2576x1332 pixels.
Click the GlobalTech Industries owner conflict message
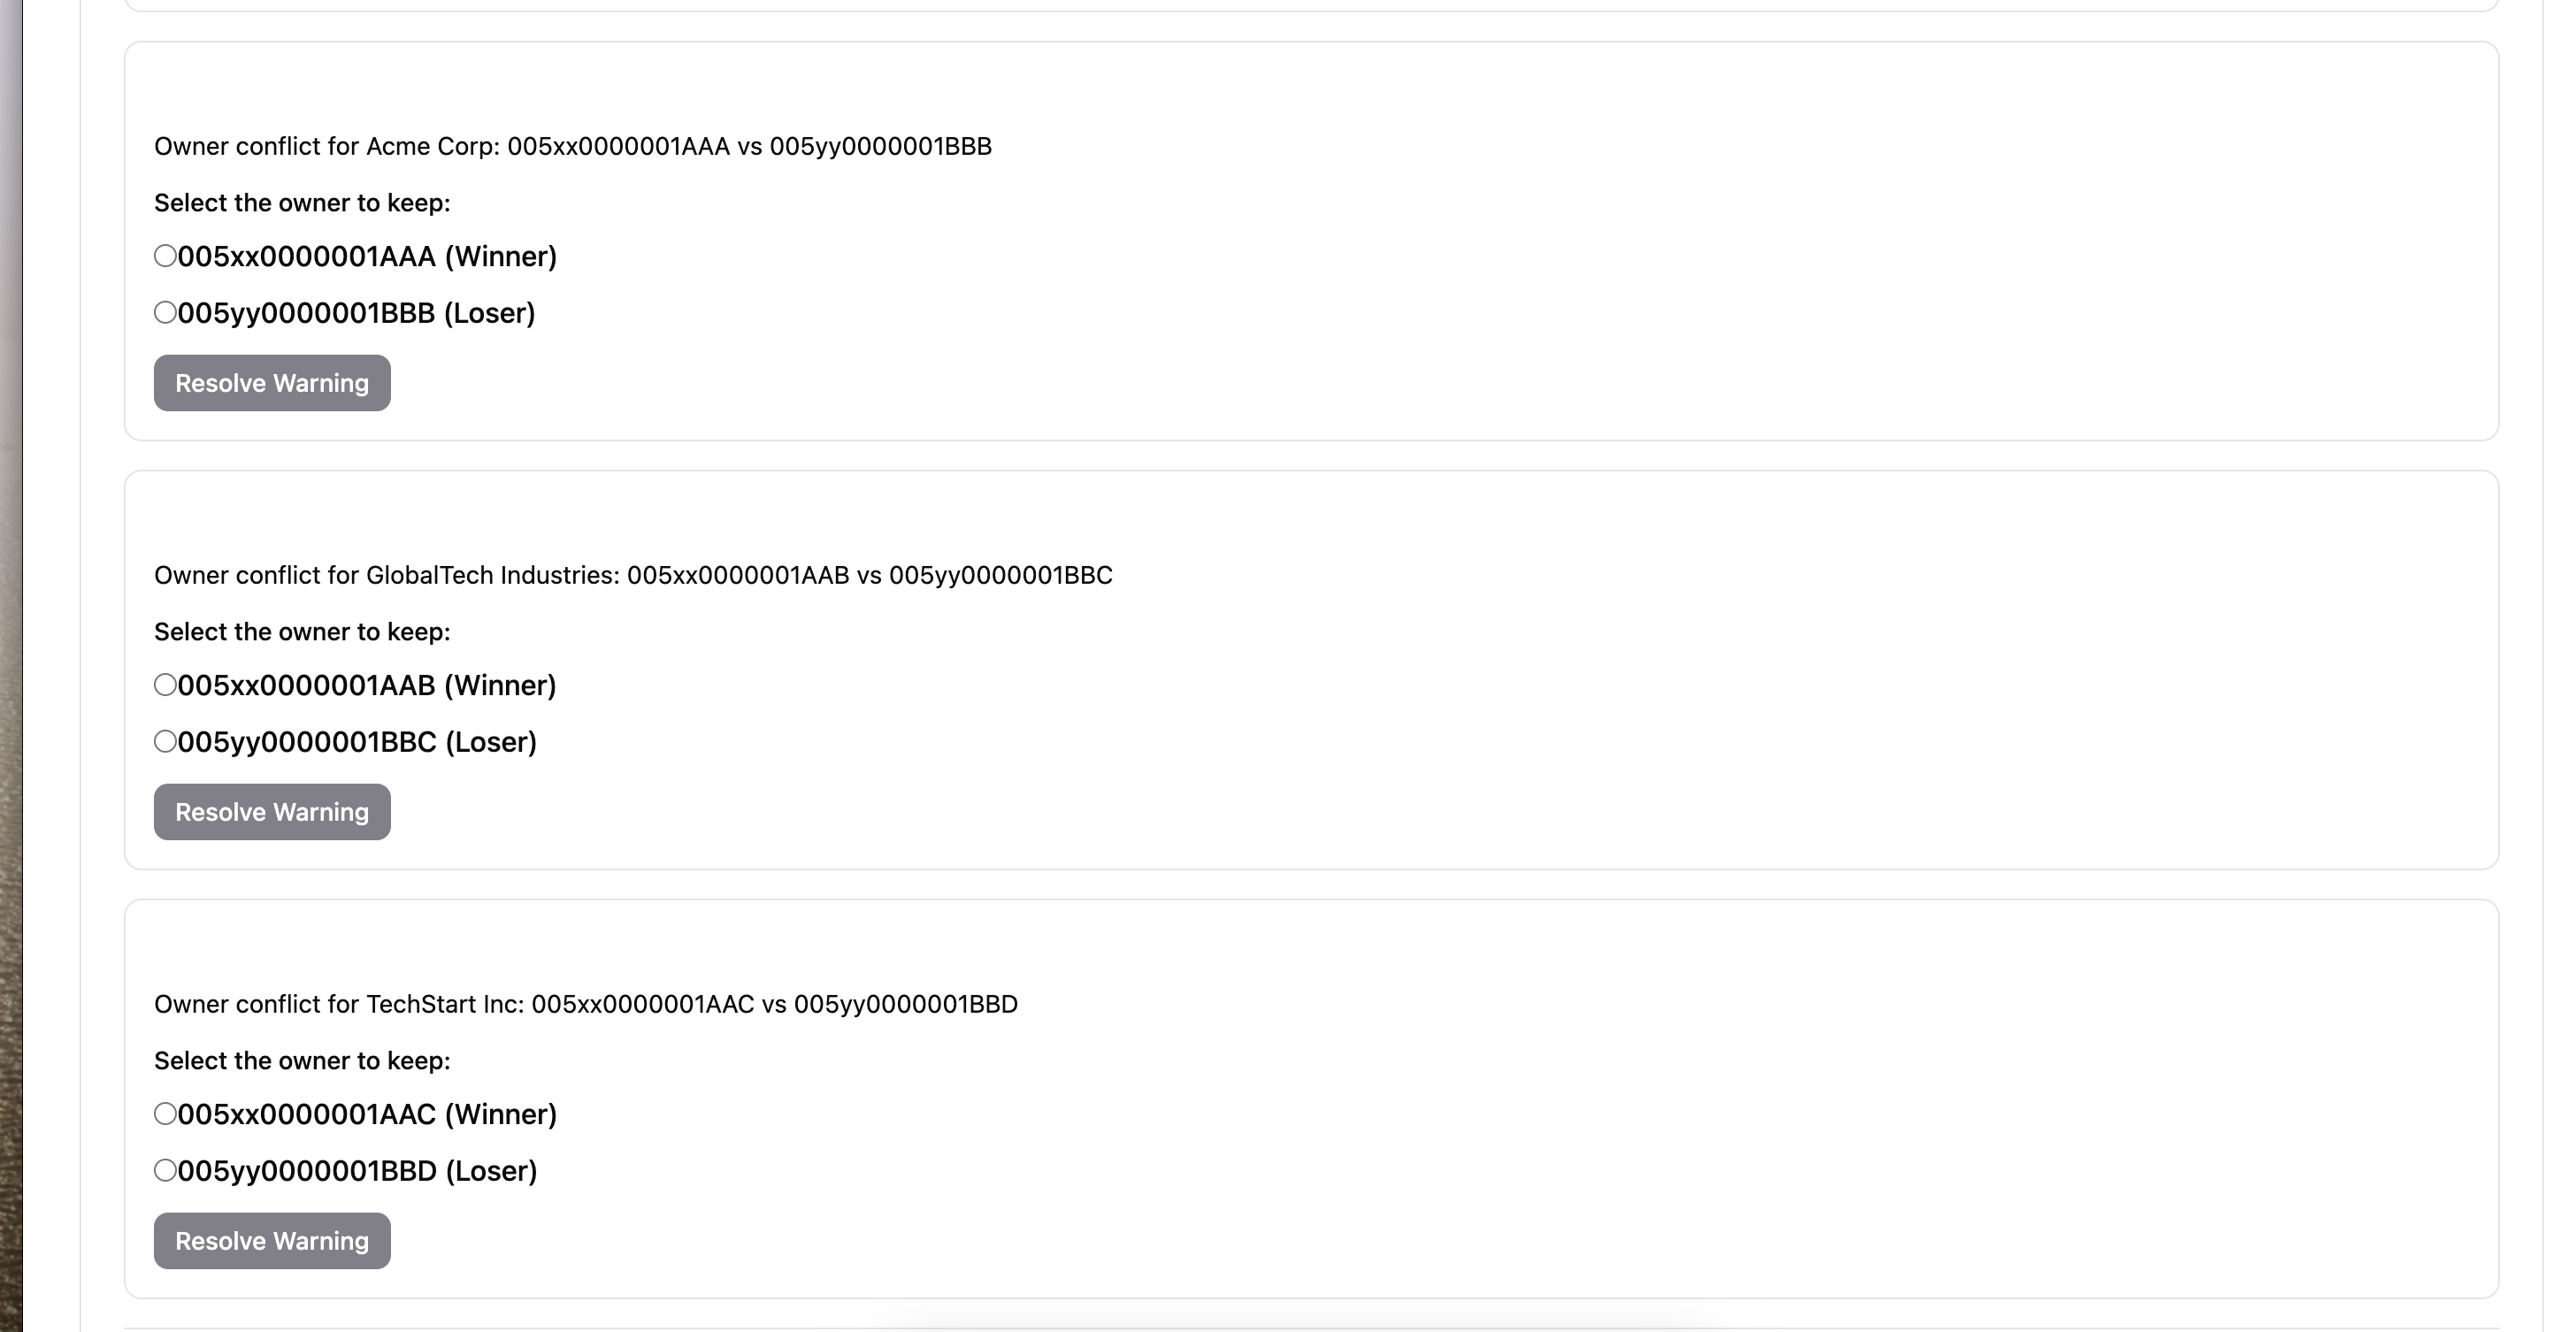(x=633, y=575)
